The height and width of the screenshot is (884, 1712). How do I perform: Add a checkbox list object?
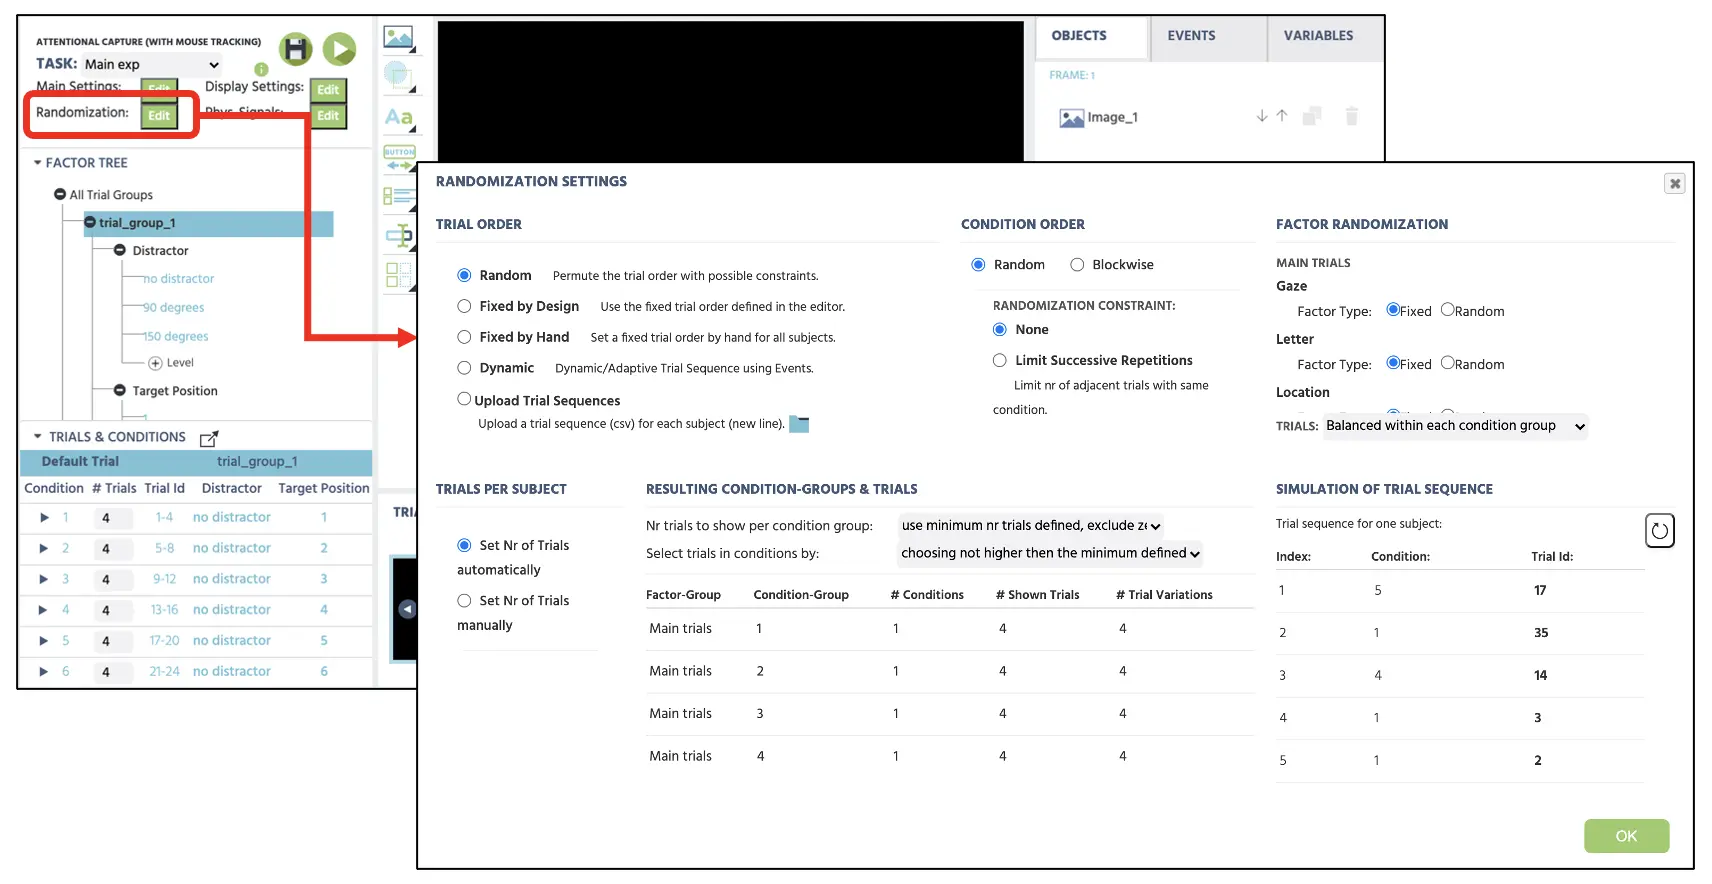[398, 196]
